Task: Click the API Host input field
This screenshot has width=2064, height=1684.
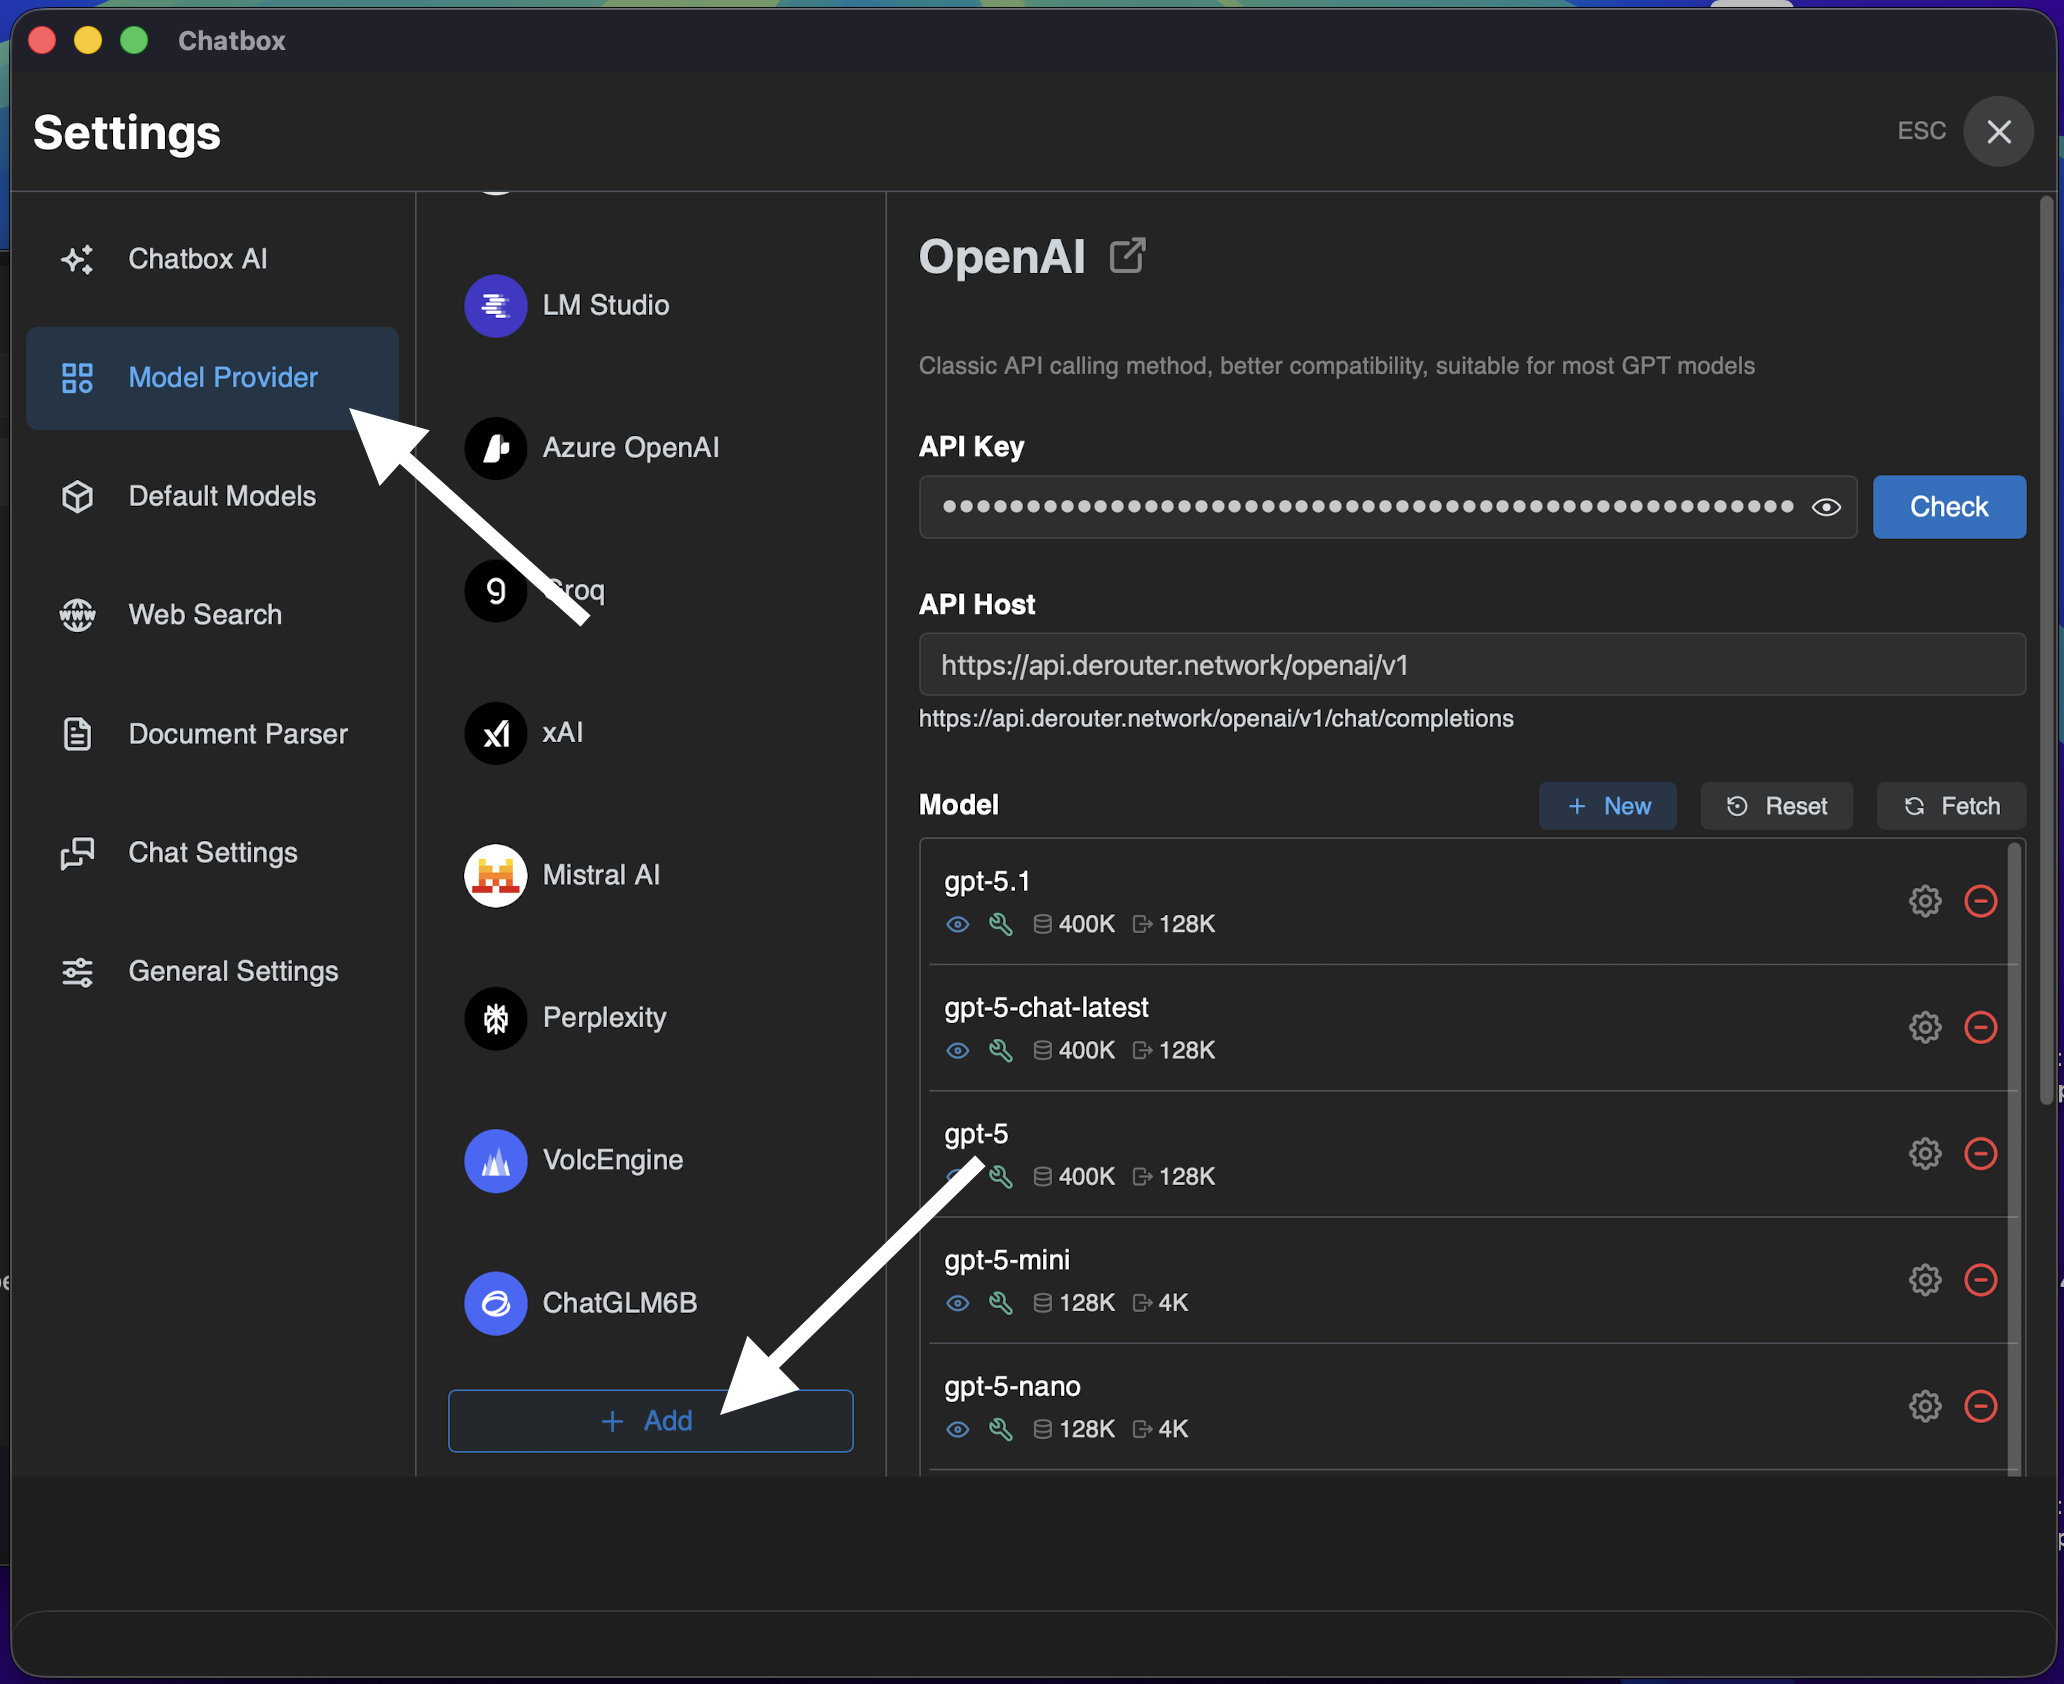Action: pos(1471,665)
